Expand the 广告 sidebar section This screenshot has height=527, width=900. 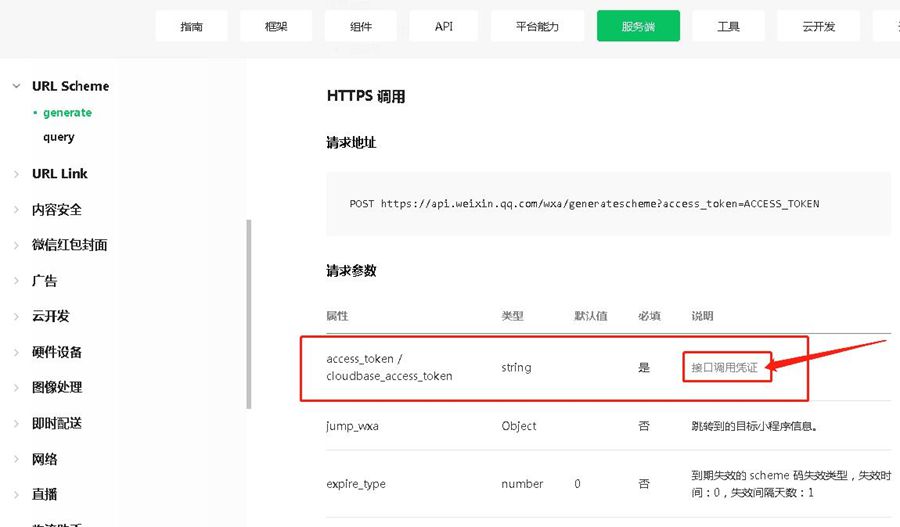44,281
